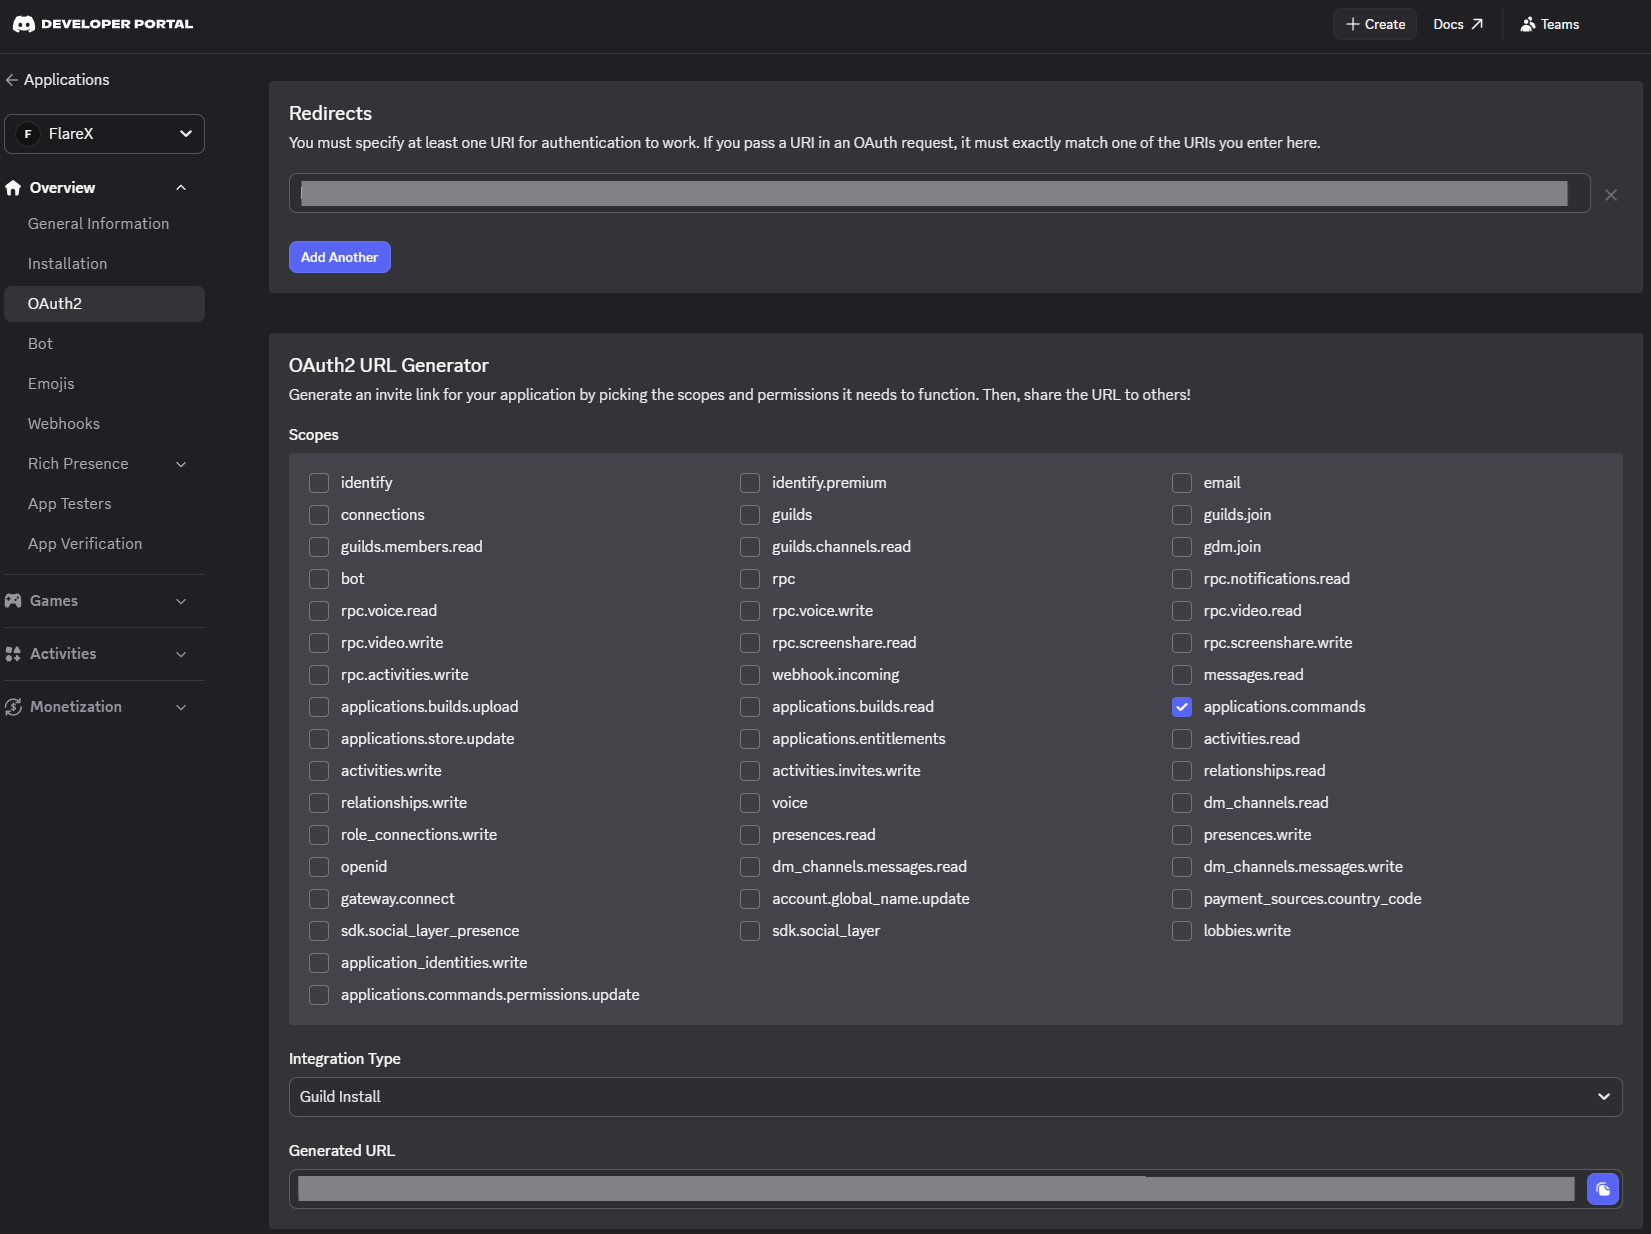Viewport: 1651px width, 1234px height.
Task: Click the Add Another redirect button
Action: click(339, 257)
